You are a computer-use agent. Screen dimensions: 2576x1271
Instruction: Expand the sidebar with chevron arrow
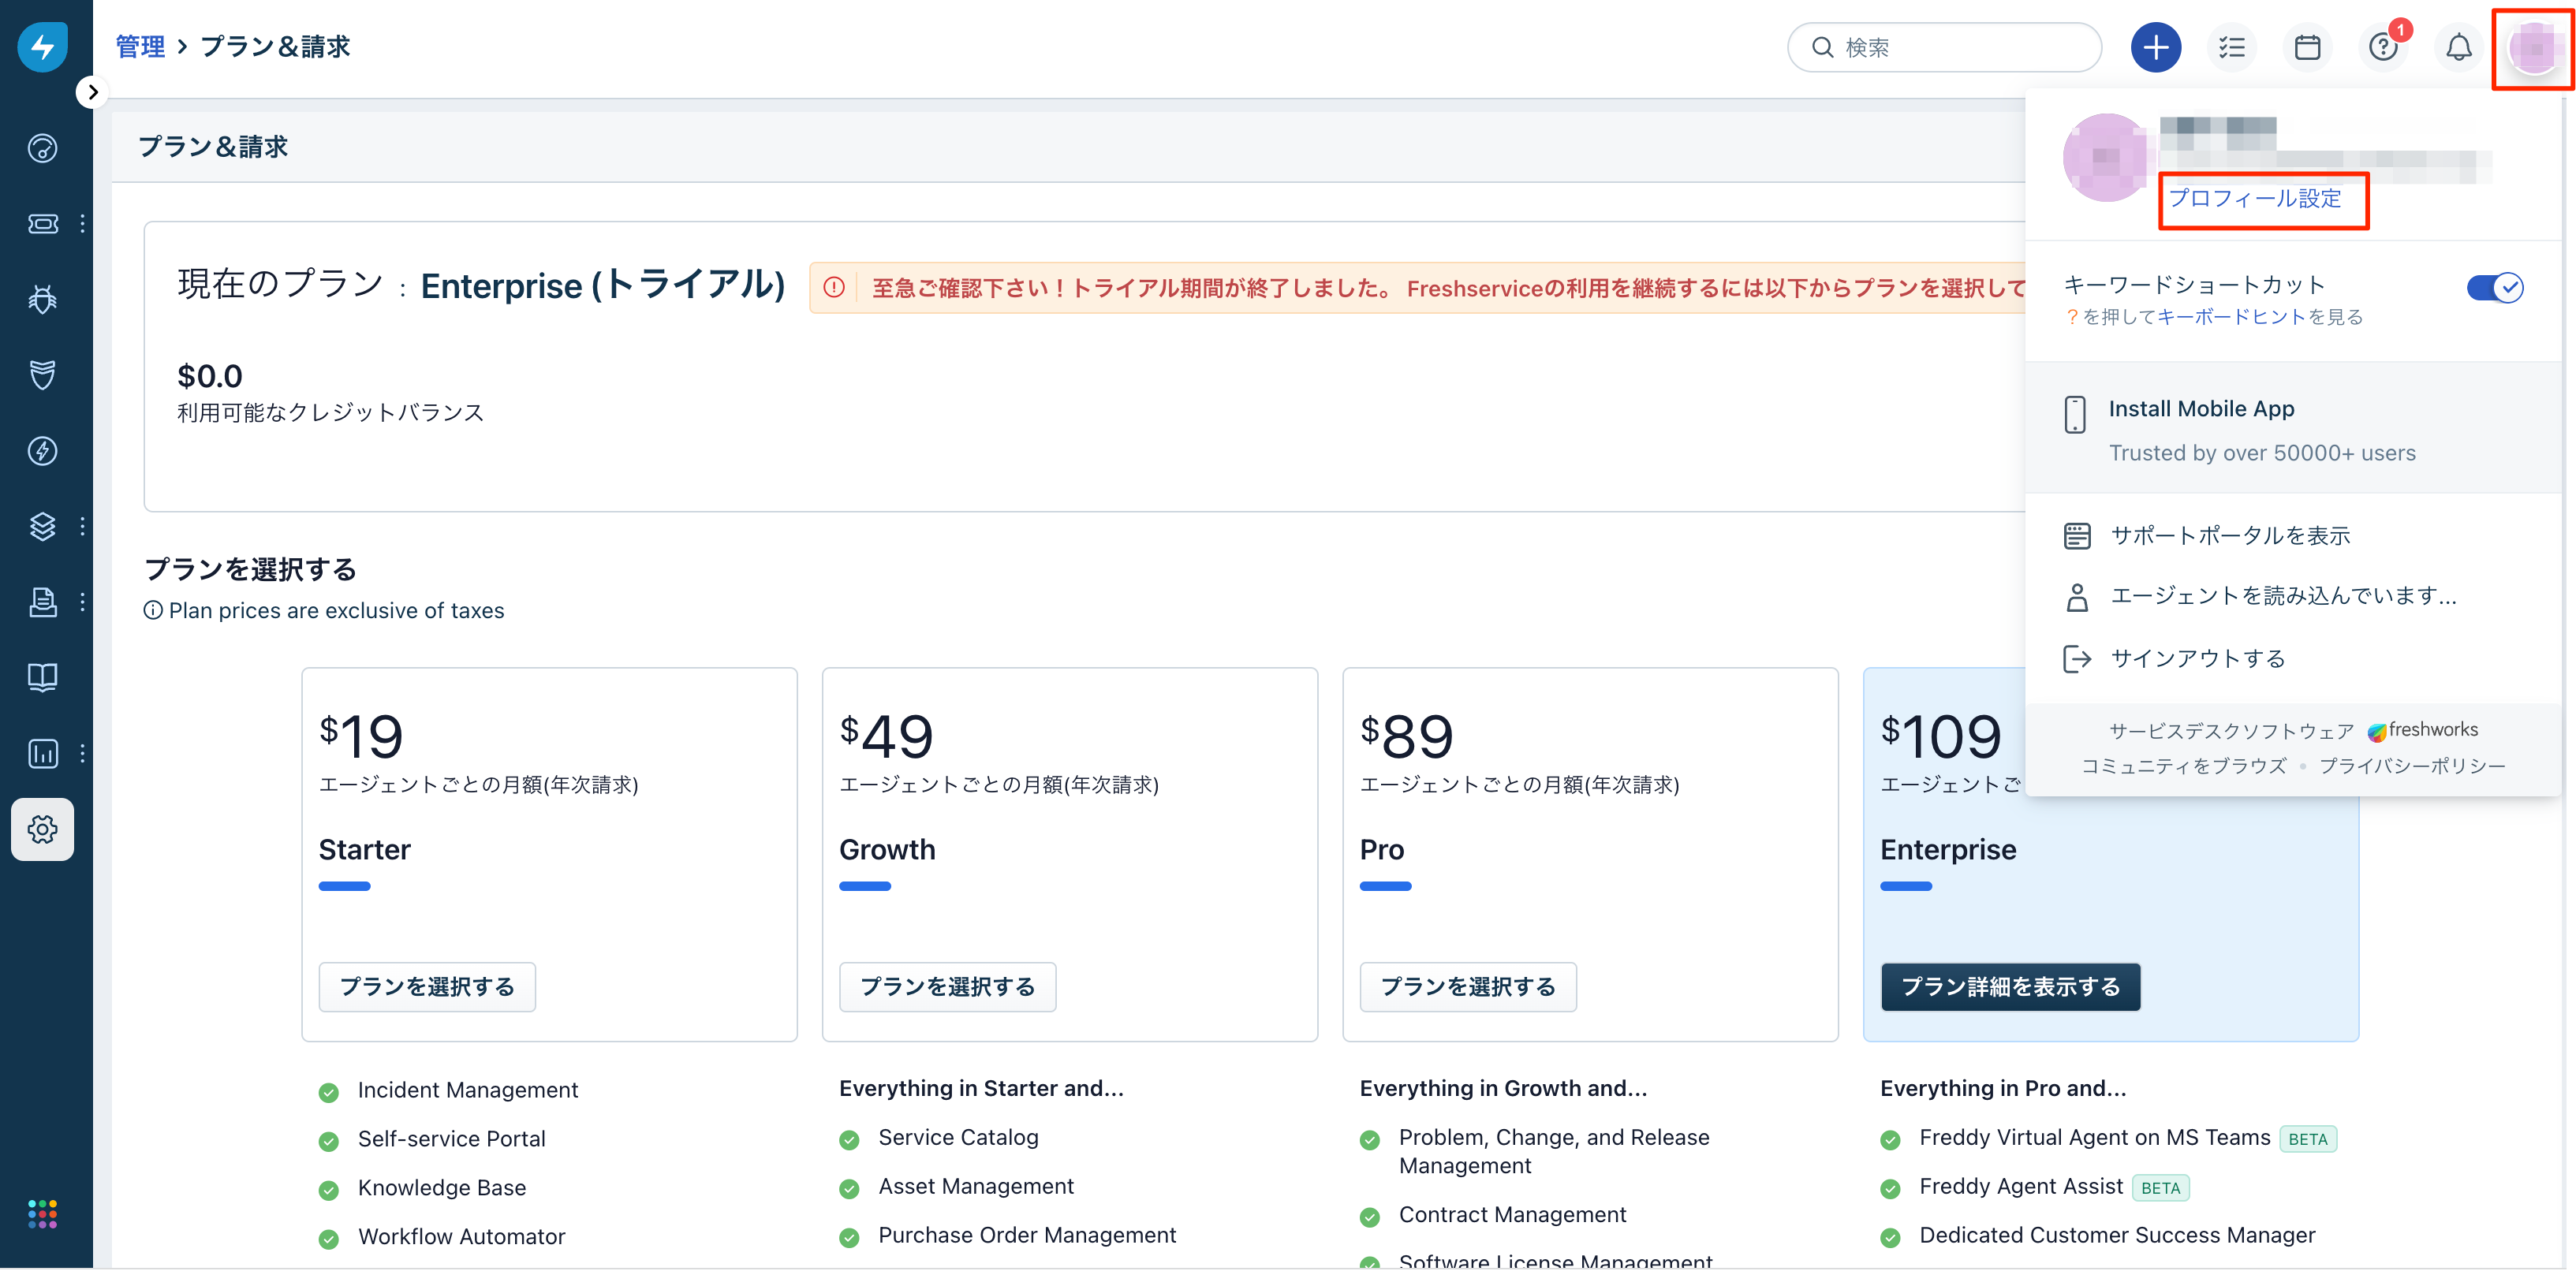coord(92,93)
